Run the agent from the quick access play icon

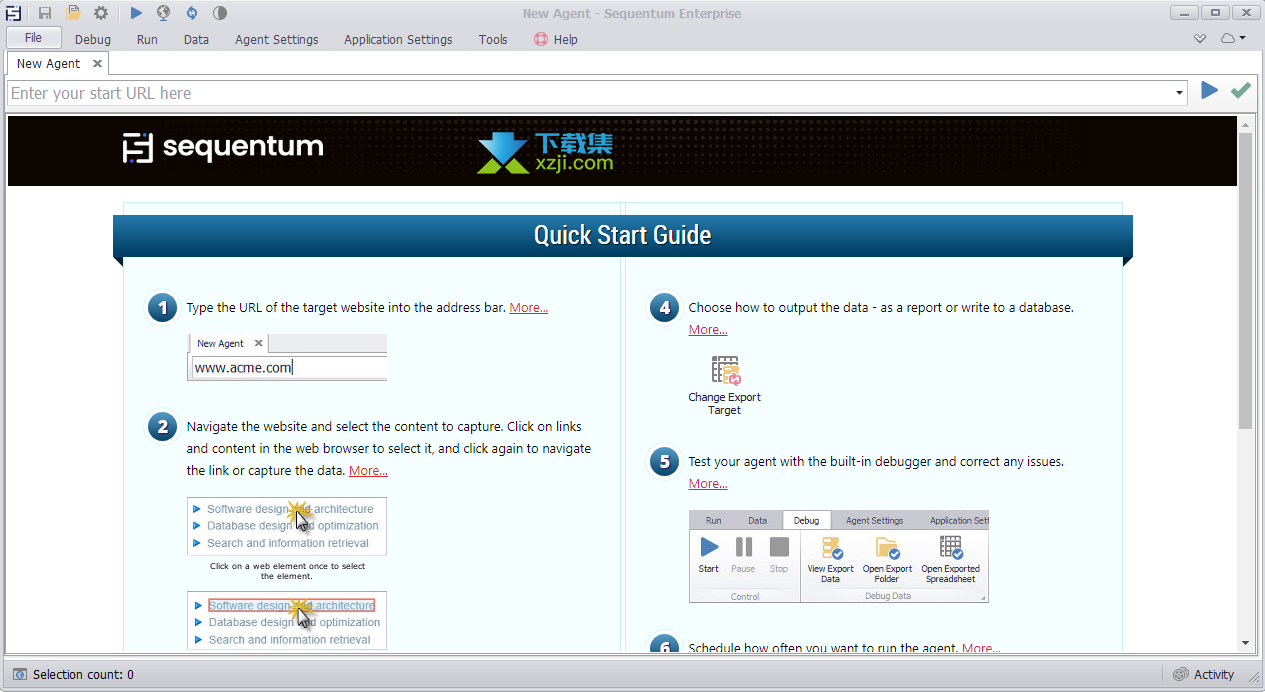coord(136,13)
